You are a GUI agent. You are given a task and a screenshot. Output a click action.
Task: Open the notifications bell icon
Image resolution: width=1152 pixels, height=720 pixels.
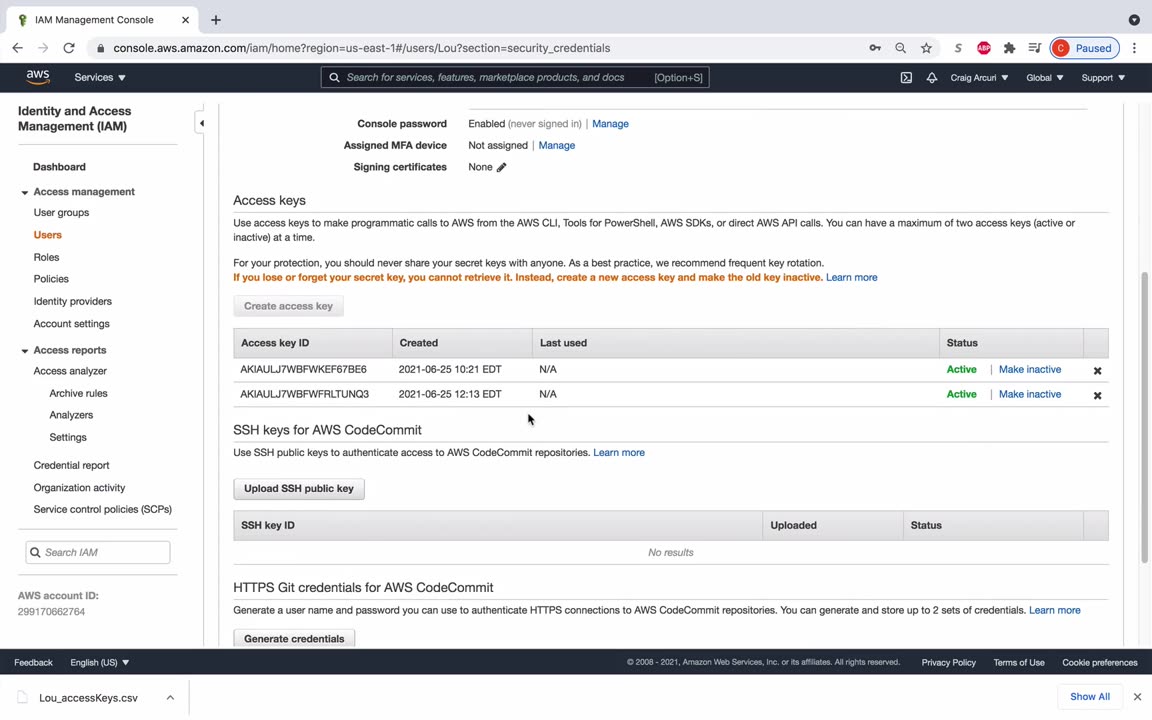pyautogui.click(x=931, y=77)
